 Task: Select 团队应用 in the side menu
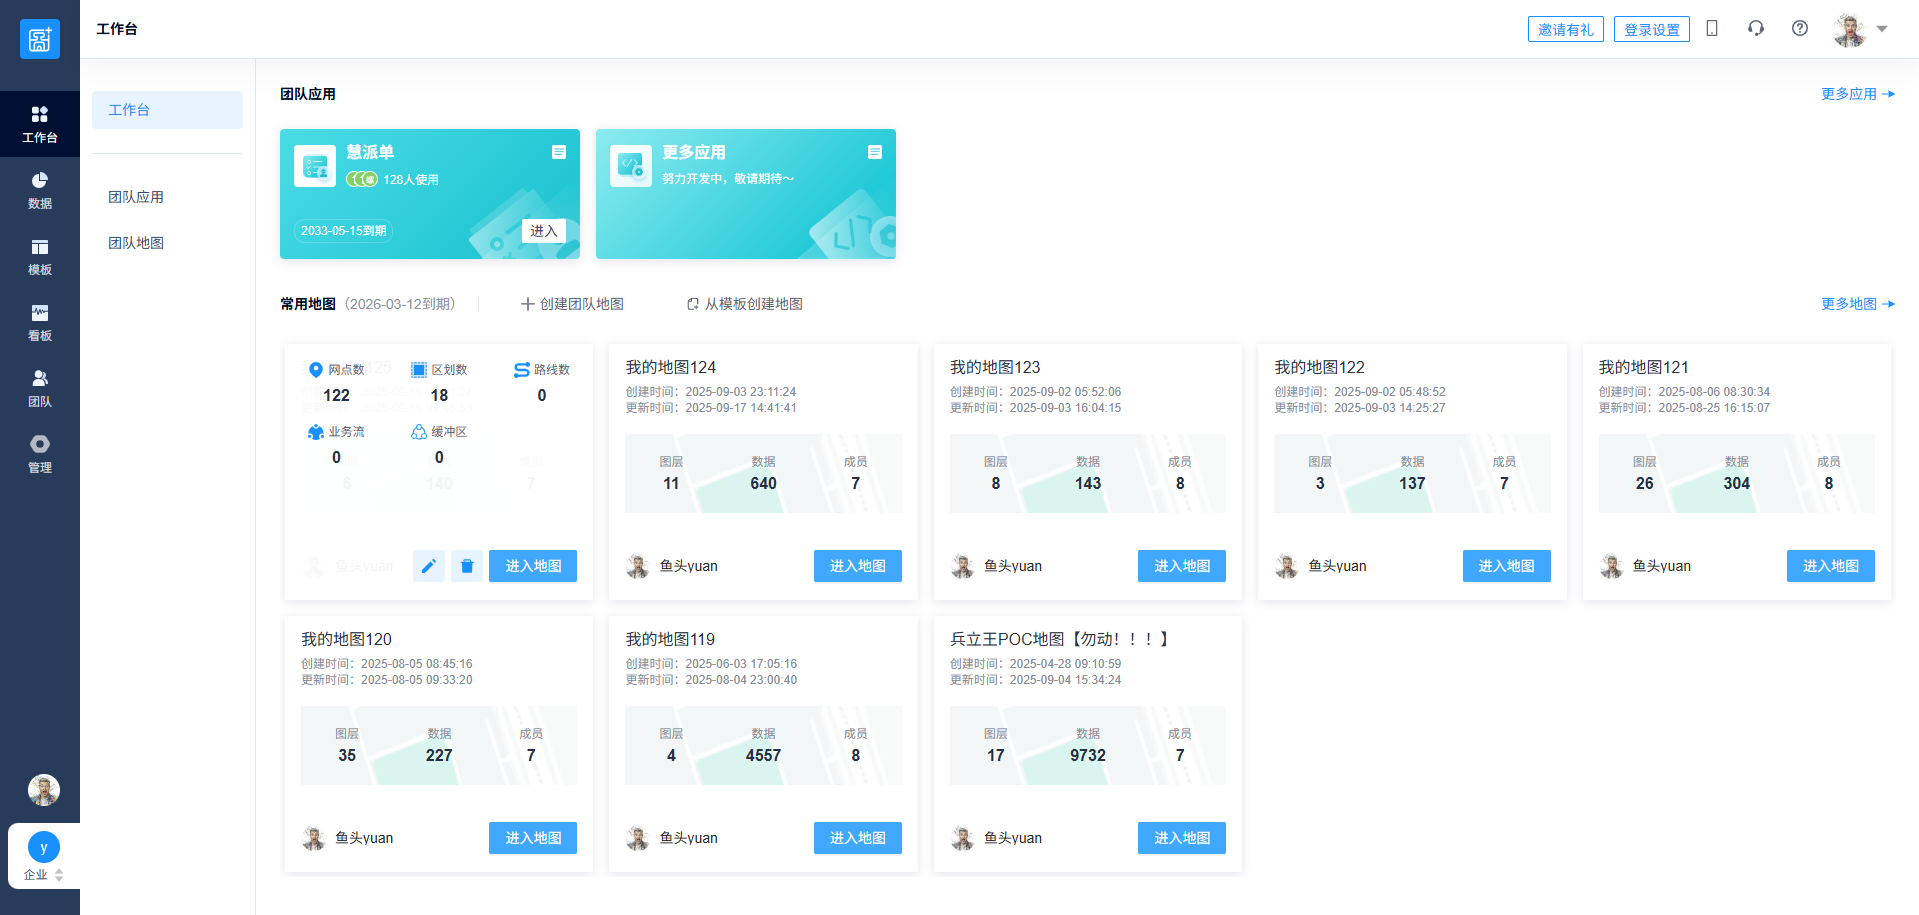136,197
